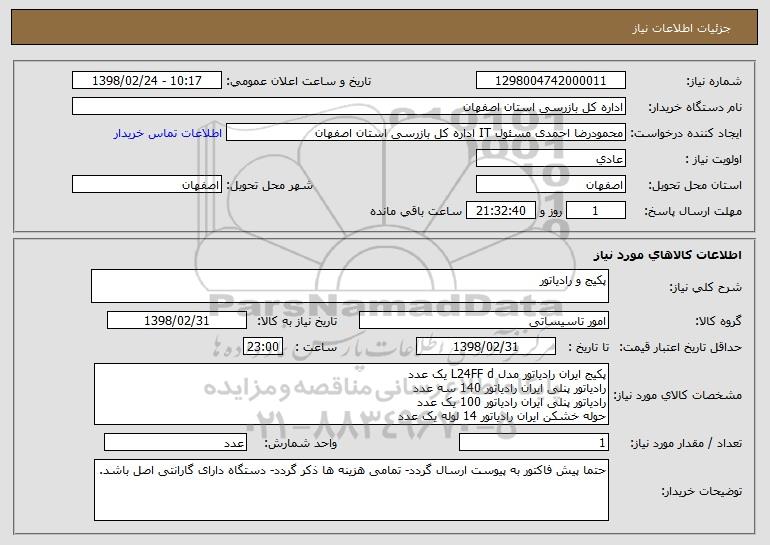The width and height of the screenshot is (770, 545).
Task: Select the time field showing 23:00
Action: [x=263, y=347]
